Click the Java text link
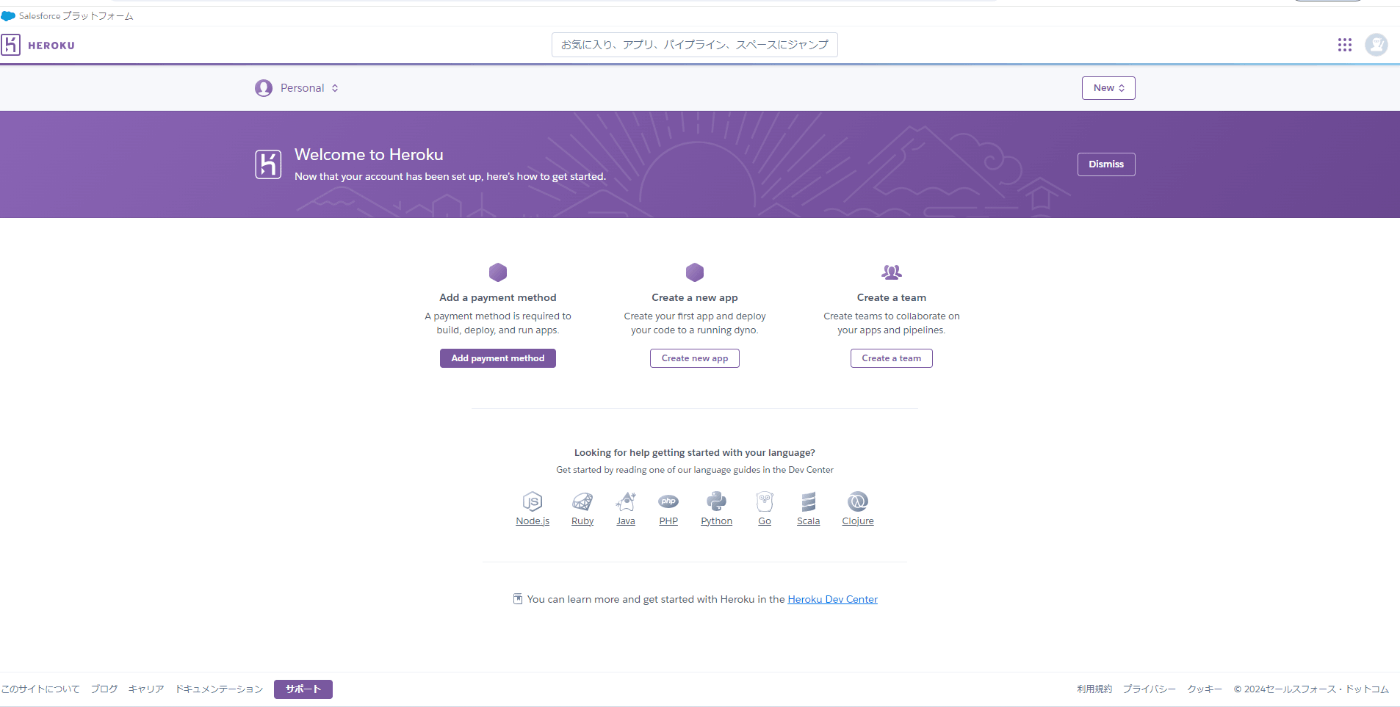This screenshot has width=1400, height=707. [x=626, y=521]
